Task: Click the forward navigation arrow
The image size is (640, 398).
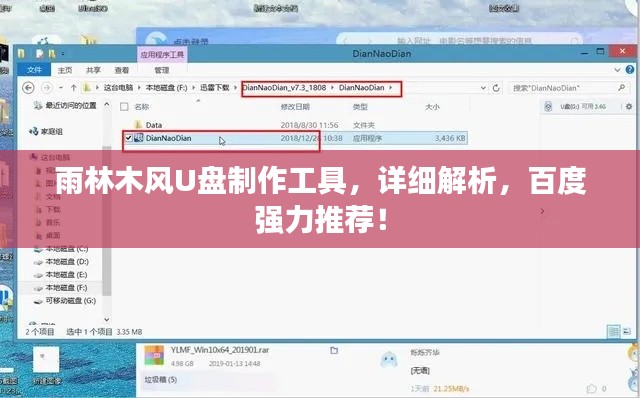Action: coord(47,88)
